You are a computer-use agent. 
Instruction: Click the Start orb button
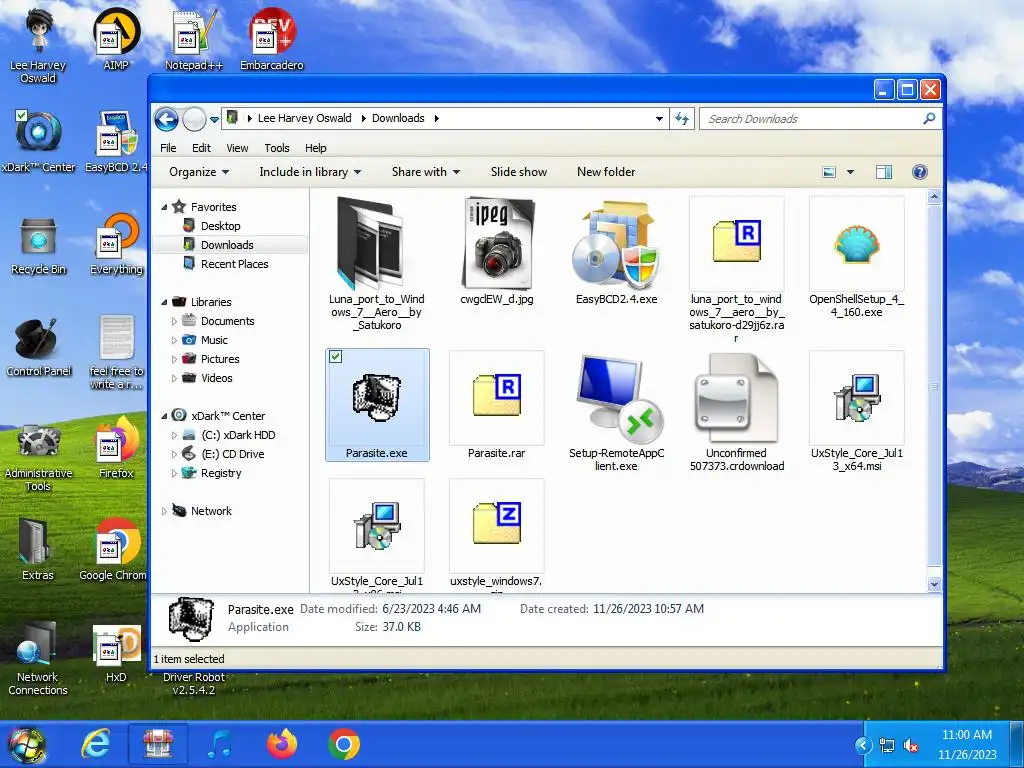27,744
